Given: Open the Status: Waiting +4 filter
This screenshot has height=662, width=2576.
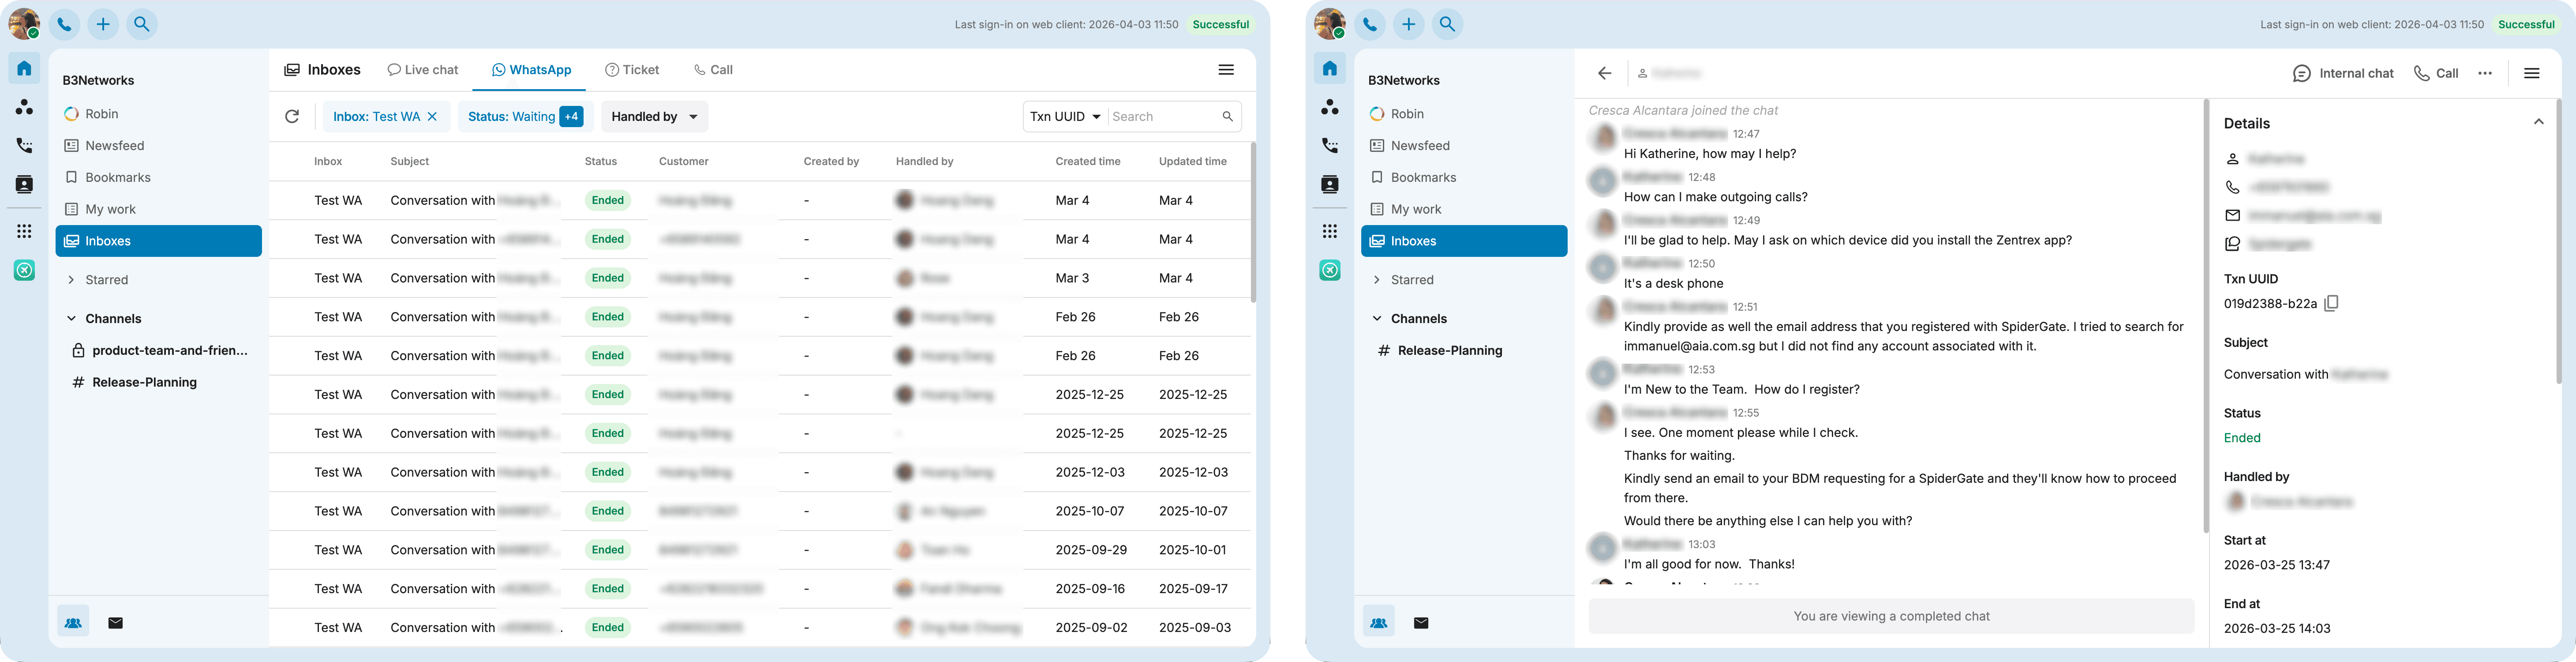Looking at the screenshot, I should 526,117.
